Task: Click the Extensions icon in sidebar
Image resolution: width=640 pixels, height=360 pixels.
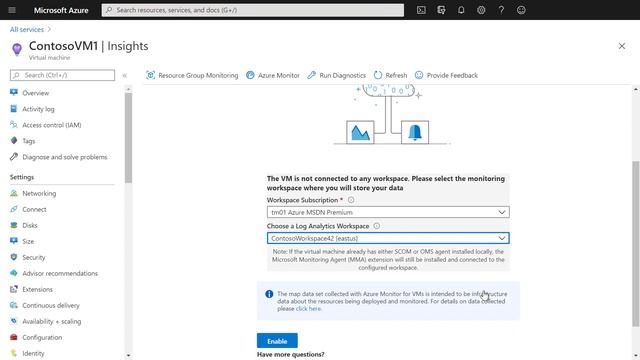Action: [x=14, y=289]
